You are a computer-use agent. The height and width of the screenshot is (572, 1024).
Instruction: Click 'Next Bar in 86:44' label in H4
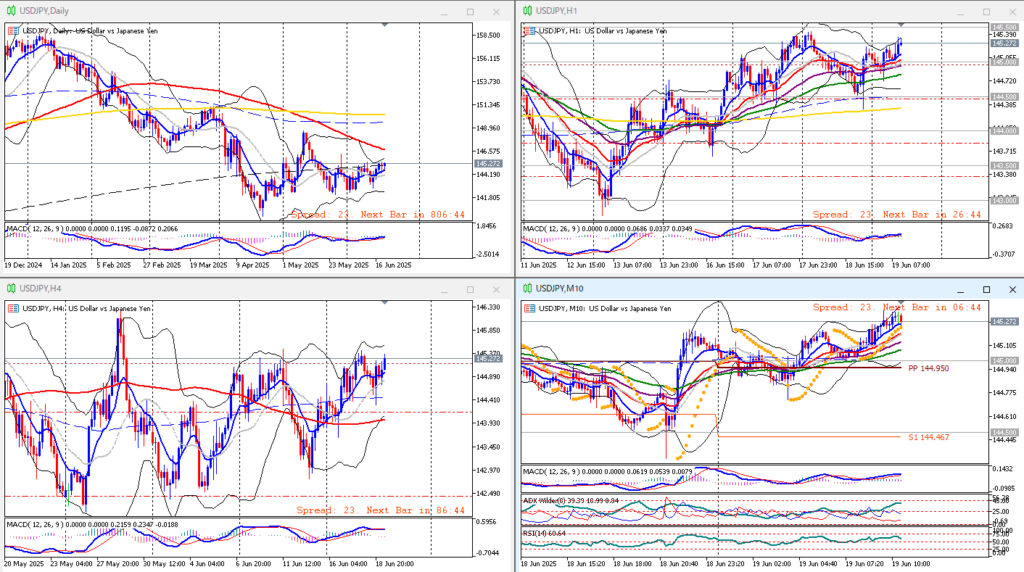coord(415,510)
